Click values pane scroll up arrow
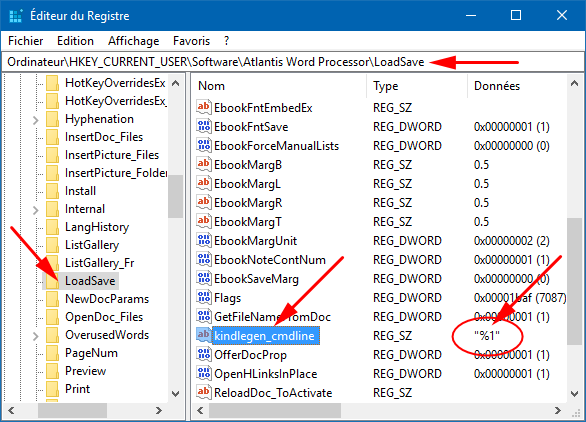 click(x=574, y=83)
